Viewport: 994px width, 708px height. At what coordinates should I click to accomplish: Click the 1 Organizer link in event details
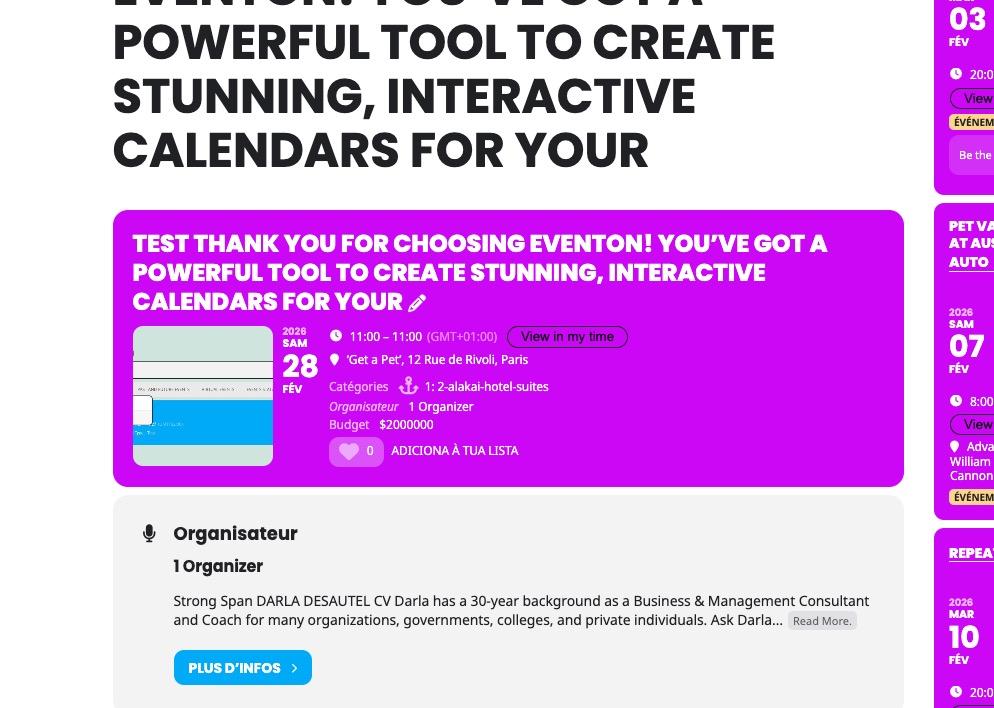click(x=441, y=407)
